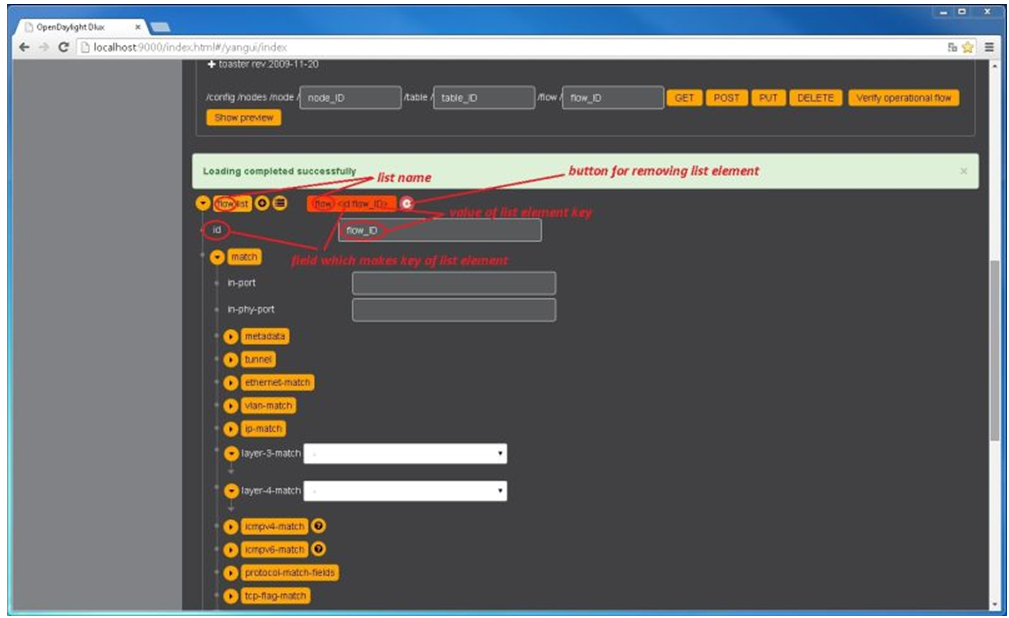Close the OpenDaylight Dlux tab
1009x618 pixels.
coord(137,27)
